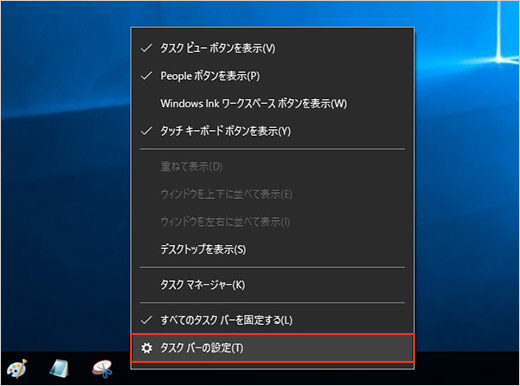Toggle タッチ キーボード ボタンを表示(Y)
Screen dimensions: 520x386
click(272, 131)
